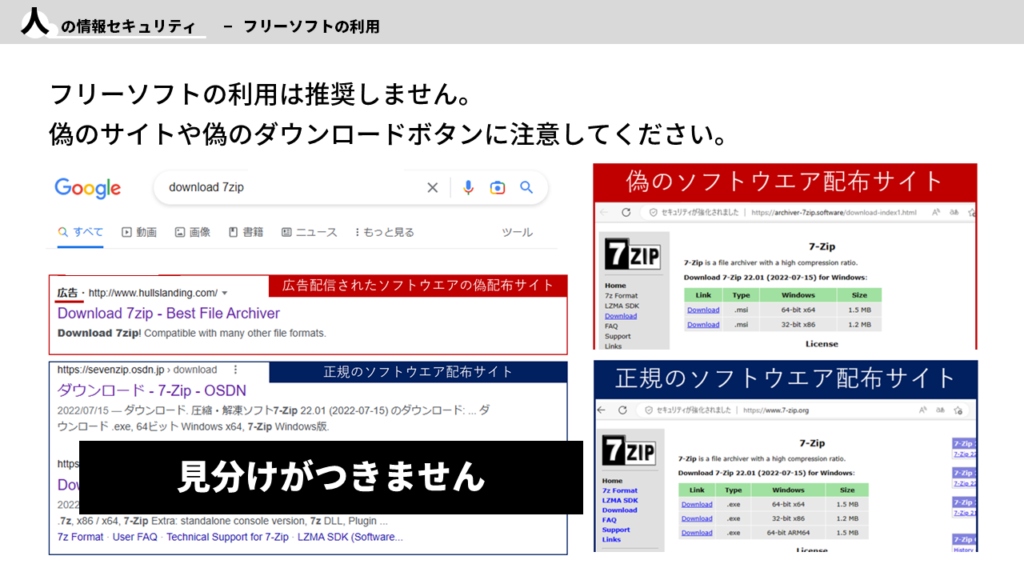Click the Google logo

88,188
